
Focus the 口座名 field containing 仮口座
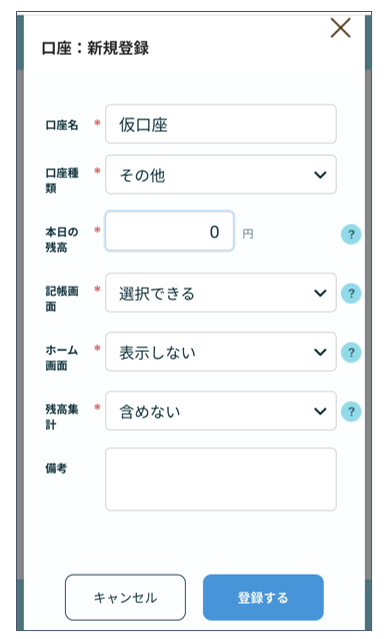click(221, 124)
